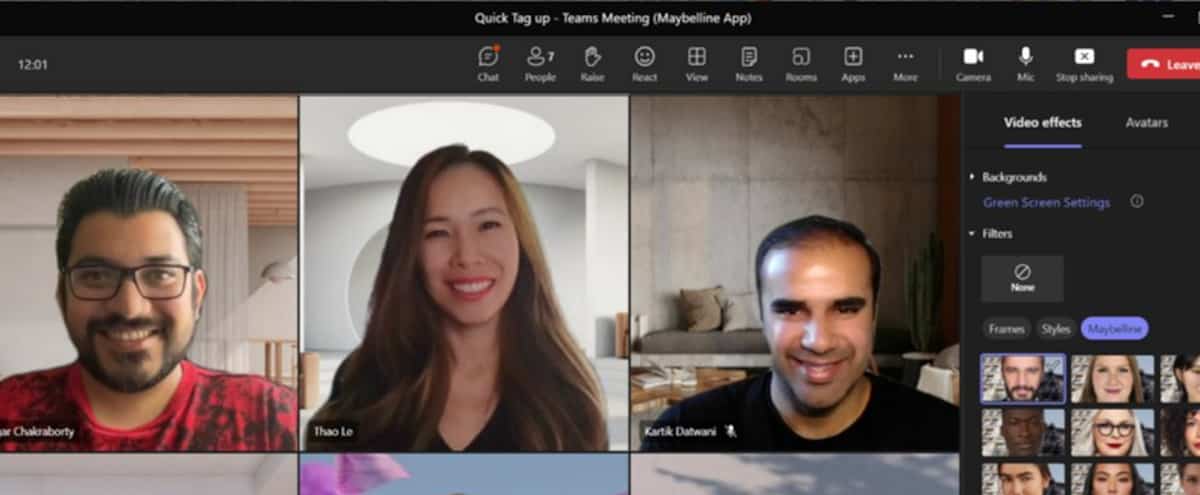Open breakout Rooms

tap(801, 64)
